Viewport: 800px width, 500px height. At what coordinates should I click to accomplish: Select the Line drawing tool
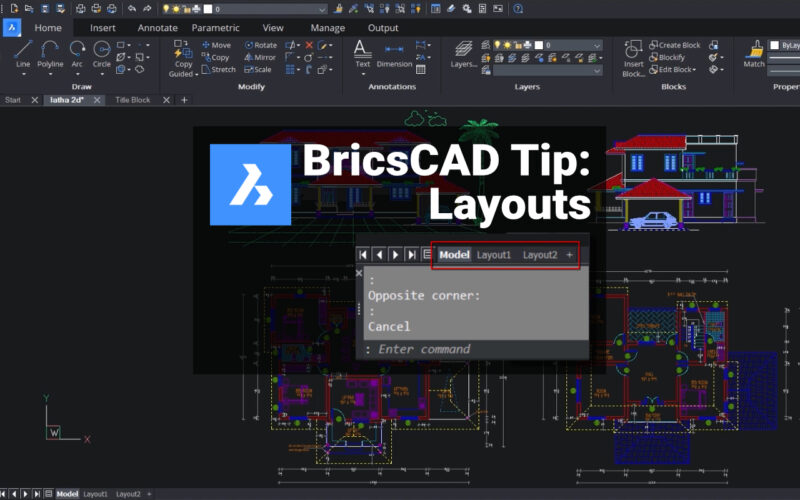23,53
